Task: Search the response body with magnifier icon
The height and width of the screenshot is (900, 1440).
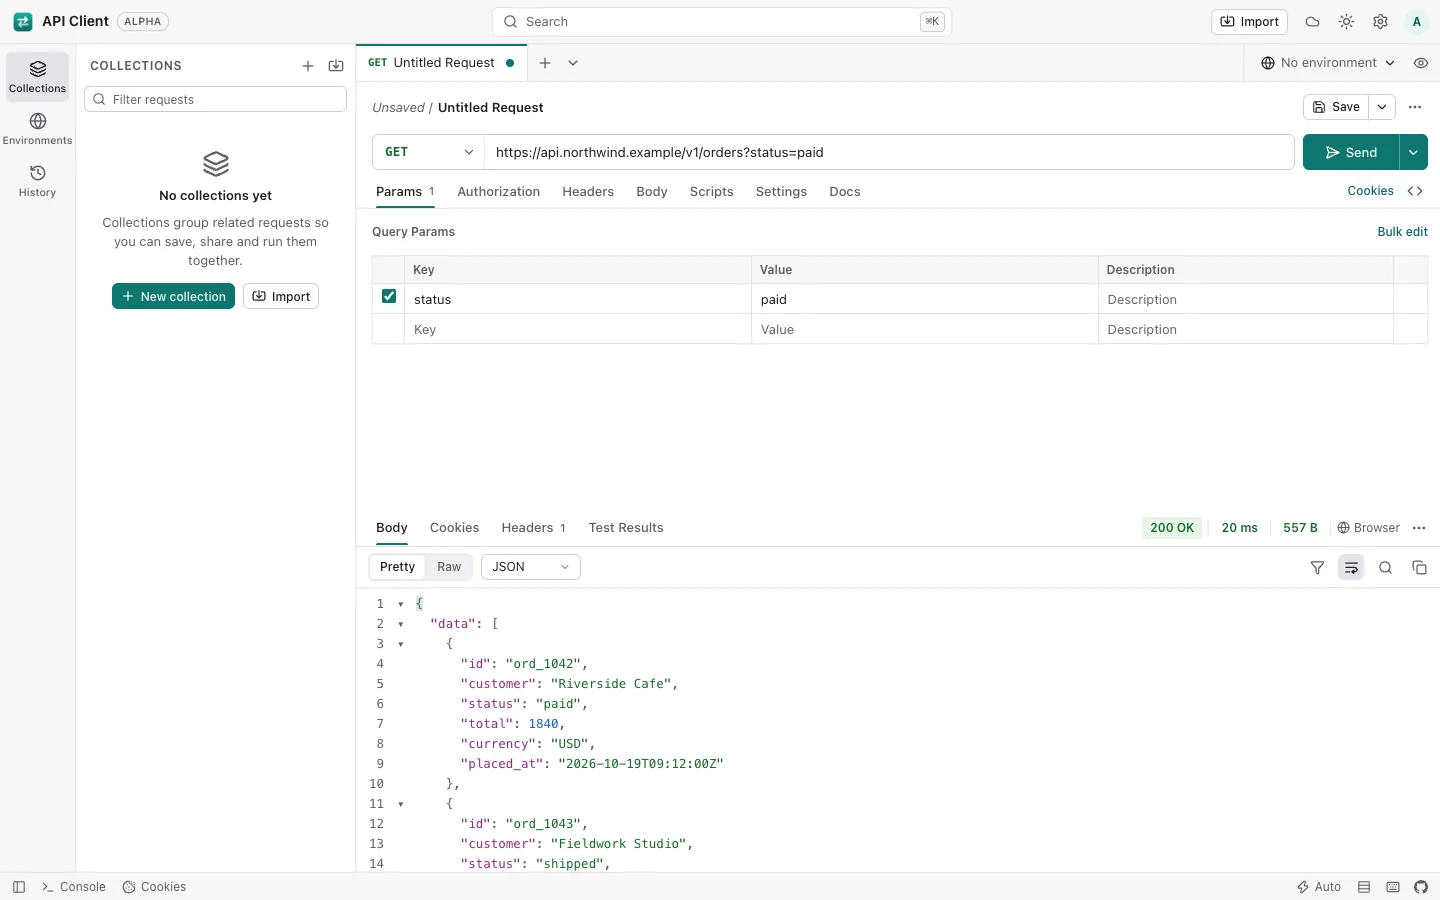Action: click(x=1385, y=568)
